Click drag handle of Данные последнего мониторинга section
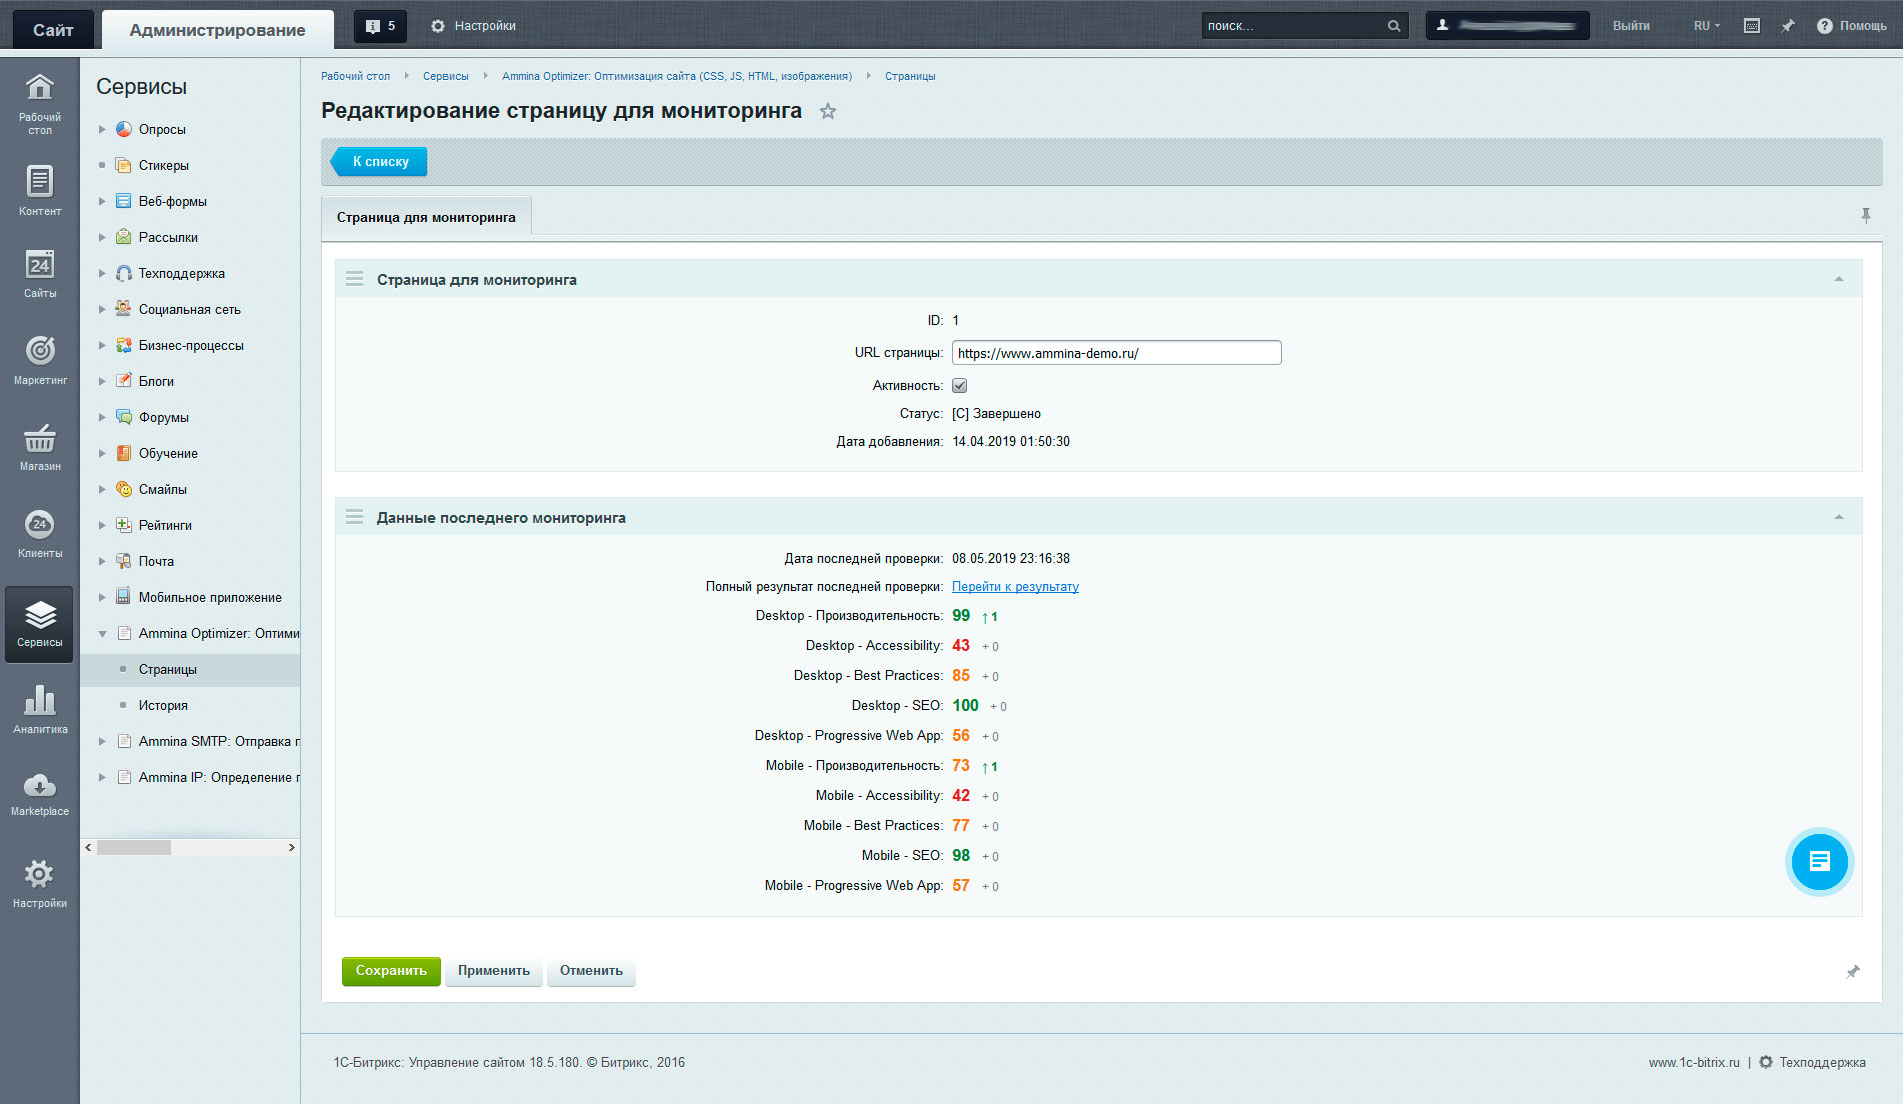Image resolution: width=1903 pixels, height=1104 pixels. click(x=354, y=517)
